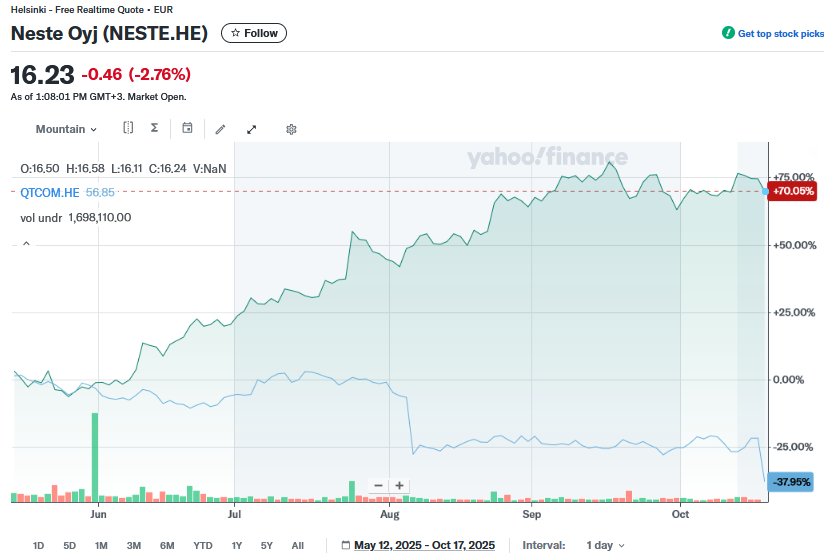Click the 0.00% y-axis label
This screenshot has height=560, width=830.
click(789, 380)
